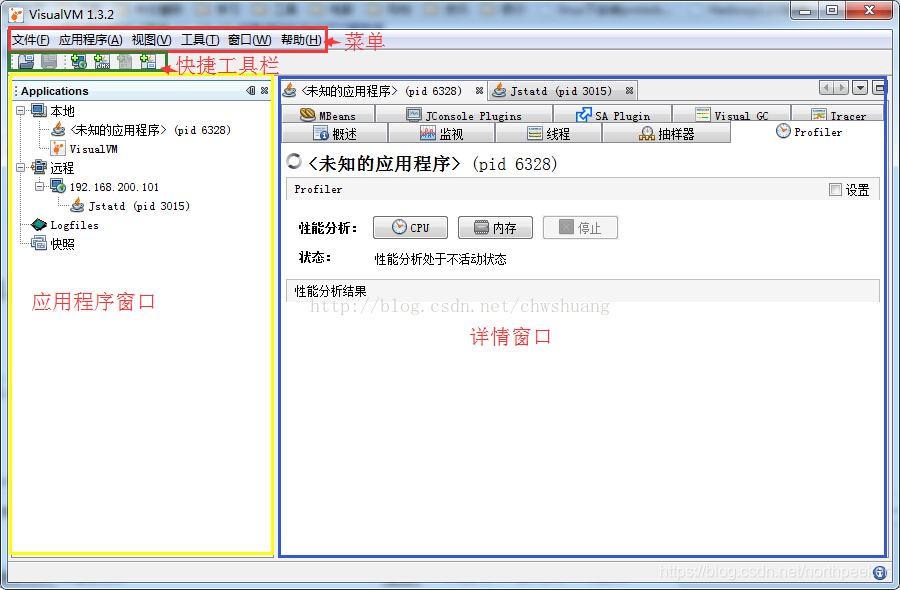Click the VisualVM app icon in tree
This screenshot has height=590, width=900.
pos(58,149)
